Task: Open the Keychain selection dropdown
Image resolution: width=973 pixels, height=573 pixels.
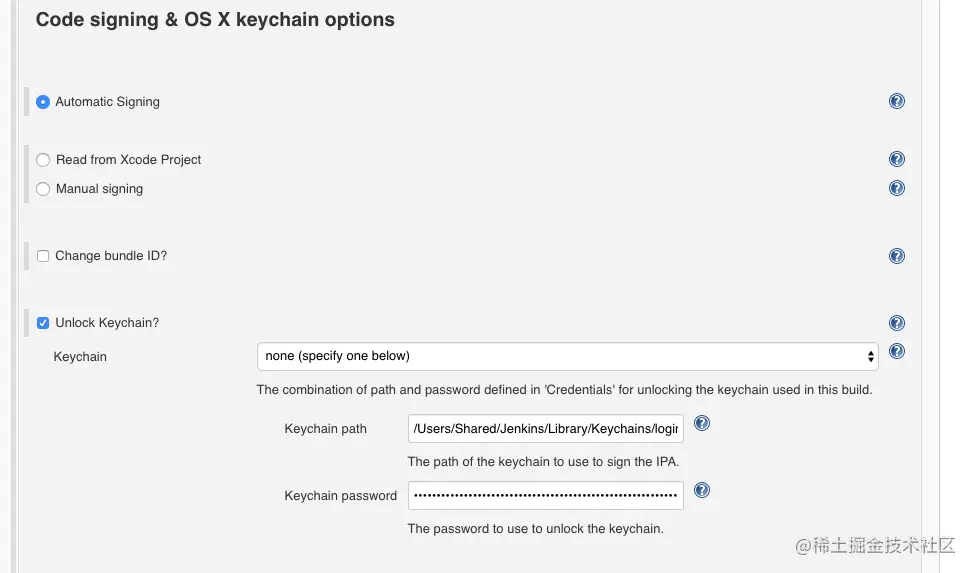Action: click(567, 356)
